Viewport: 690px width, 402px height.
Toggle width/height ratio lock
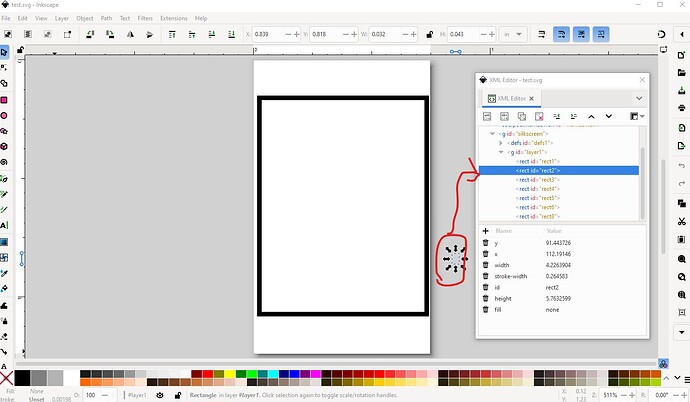[x=429, y=34]
